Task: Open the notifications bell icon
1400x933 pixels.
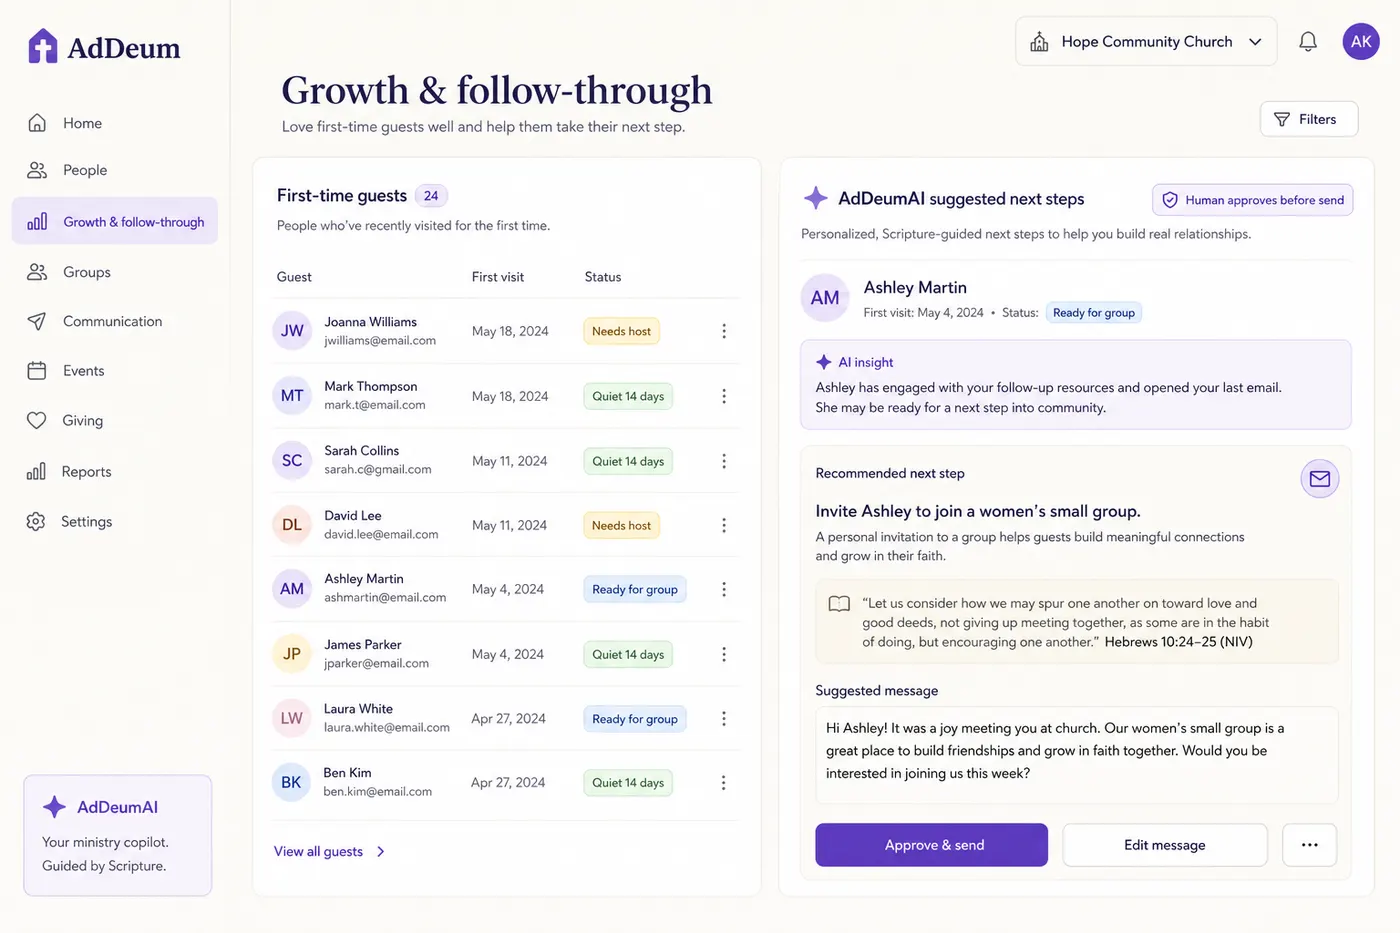Action: tap(1307, 41)
